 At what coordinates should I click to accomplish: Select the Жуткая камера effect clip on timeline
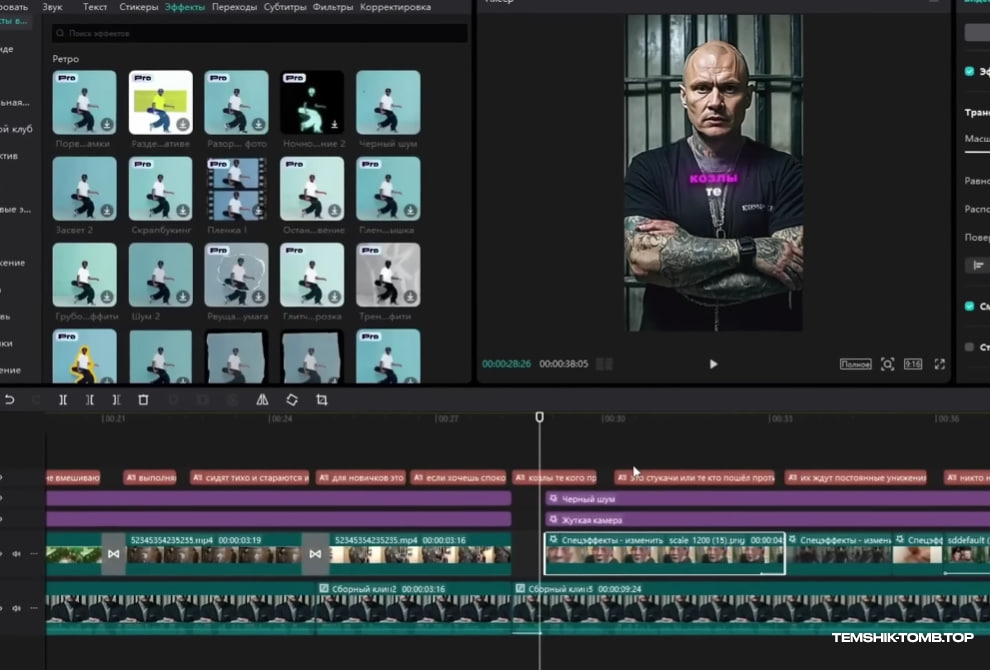click(x=767, y=520)
